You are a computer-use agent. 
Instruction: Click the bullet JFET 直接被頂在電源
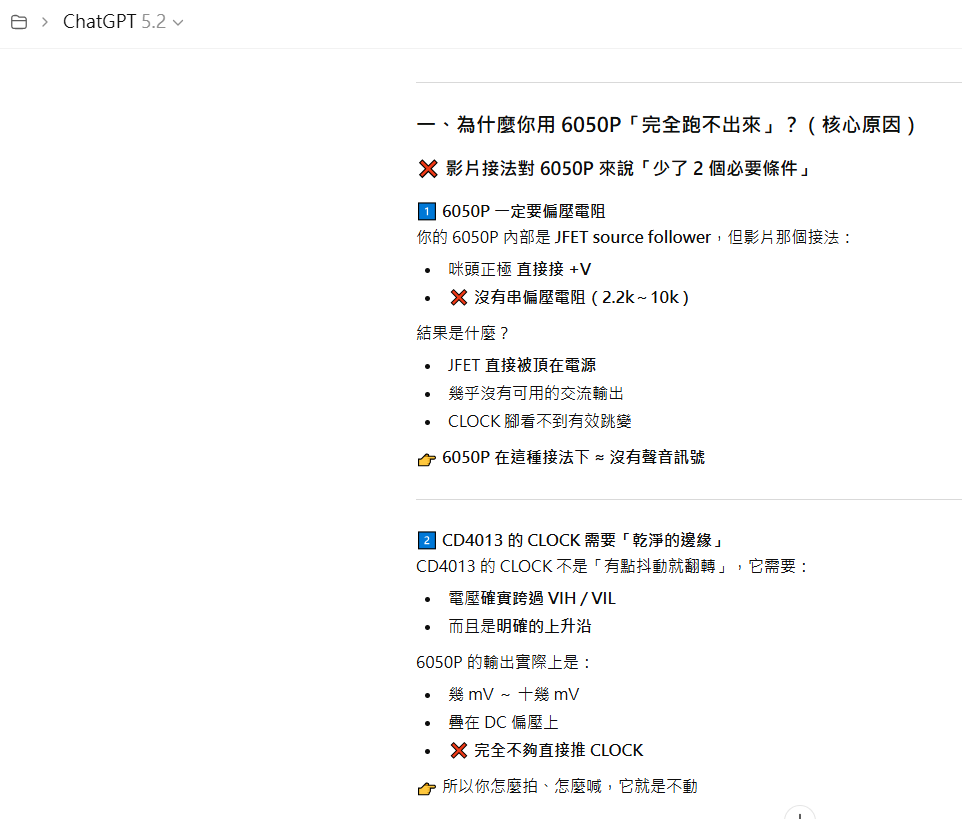pyautogui.click(x=521, y=365)
